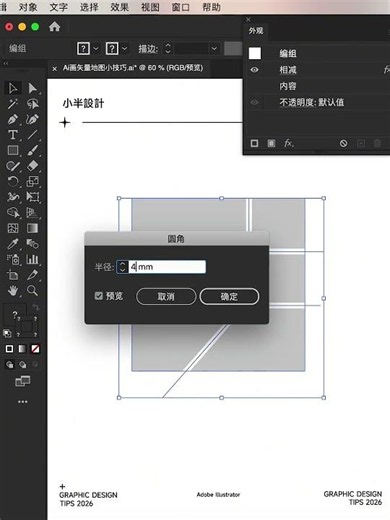Enable Draw Behind mode
Viewport: 390px width, 520px height.
pos(22,365)
